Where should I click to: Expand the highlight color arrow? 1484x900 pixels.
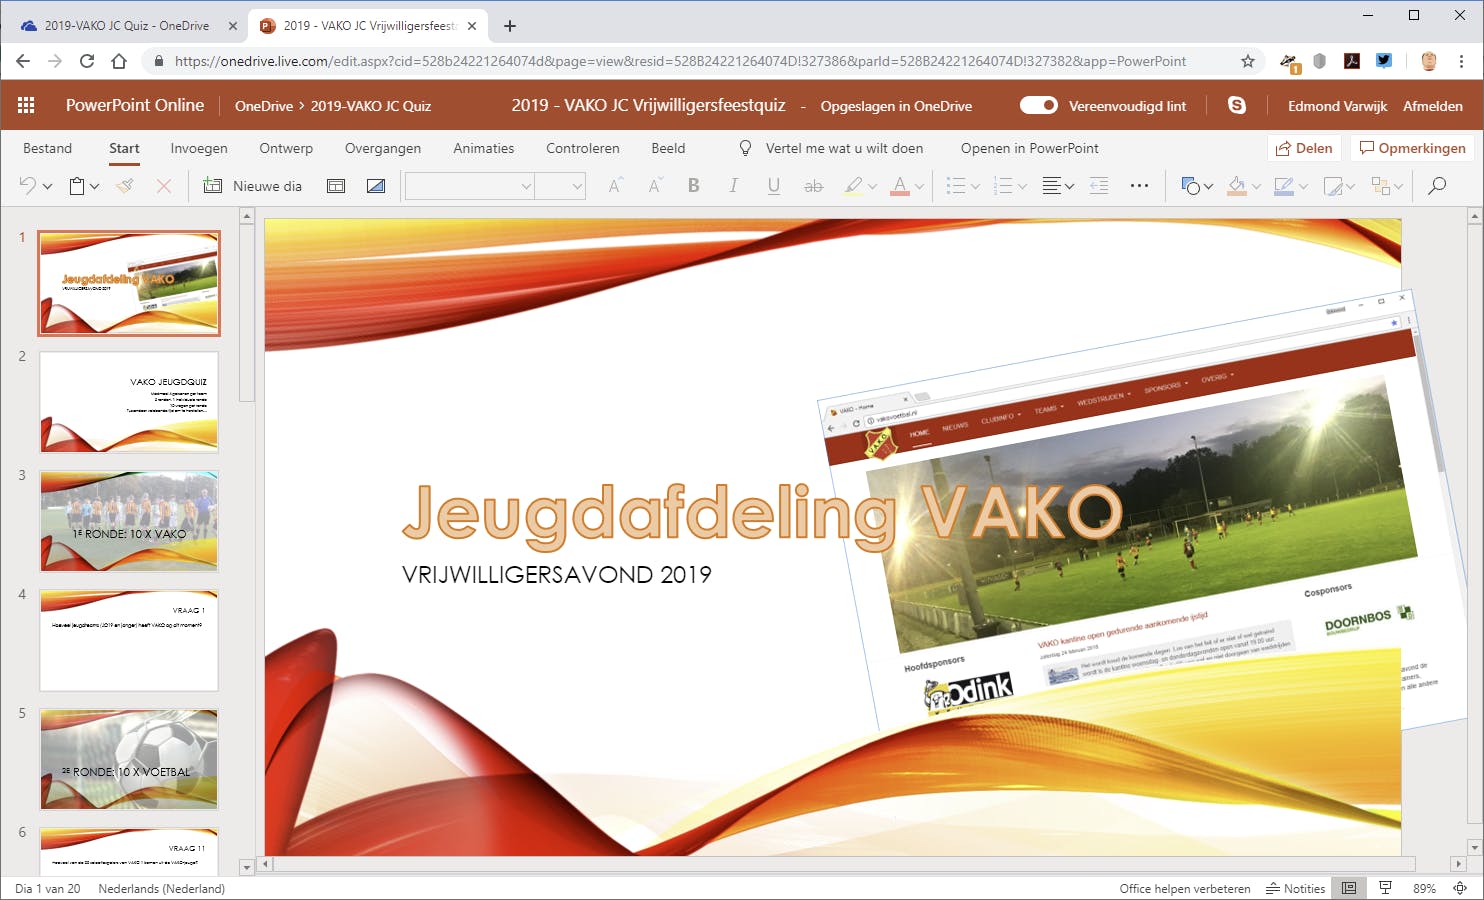pyautogui.click(x=872, y=187)
